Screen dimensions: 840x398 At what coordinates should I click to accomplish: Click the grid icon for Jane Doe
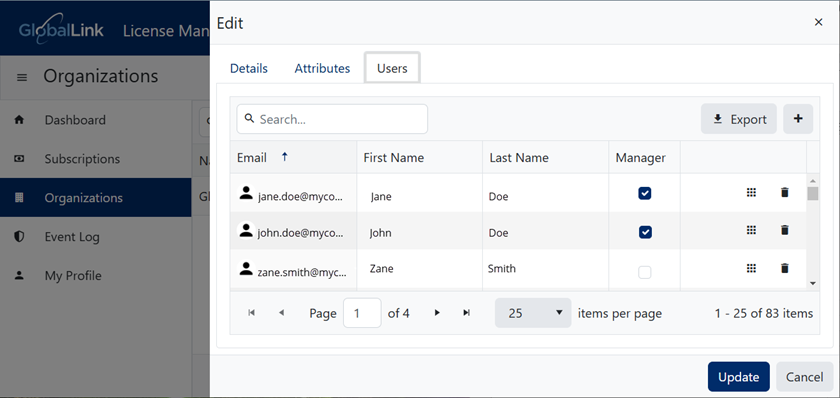pos(751,192)
